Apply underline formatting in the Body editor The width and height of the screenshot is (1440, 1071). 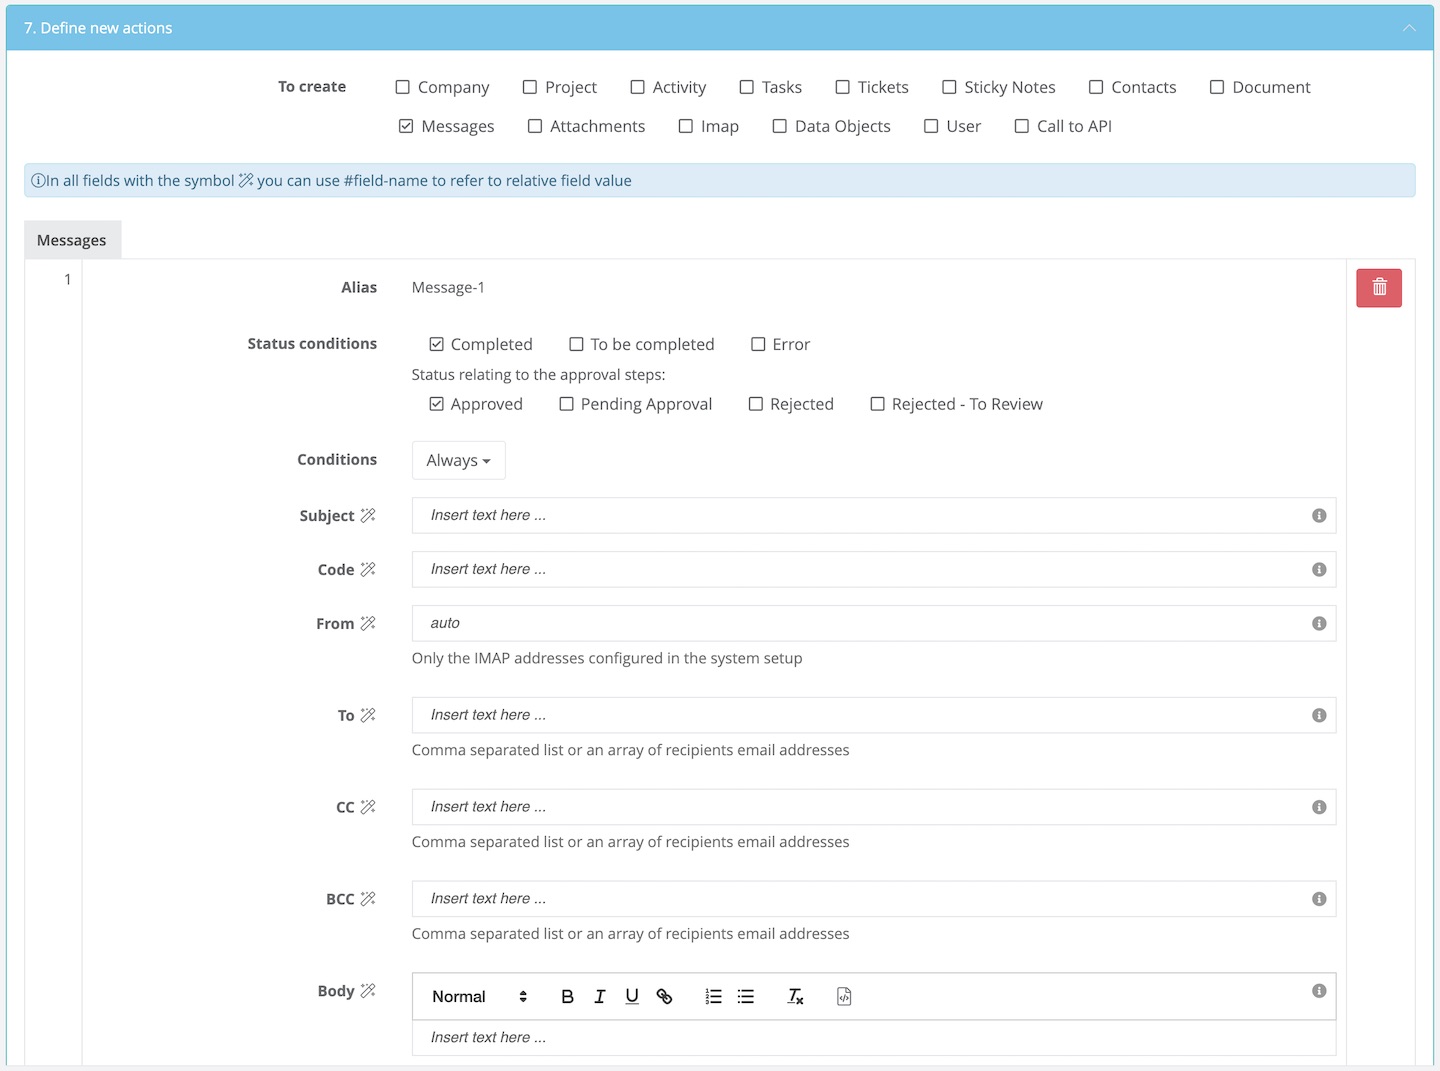[x=632, y=996]
